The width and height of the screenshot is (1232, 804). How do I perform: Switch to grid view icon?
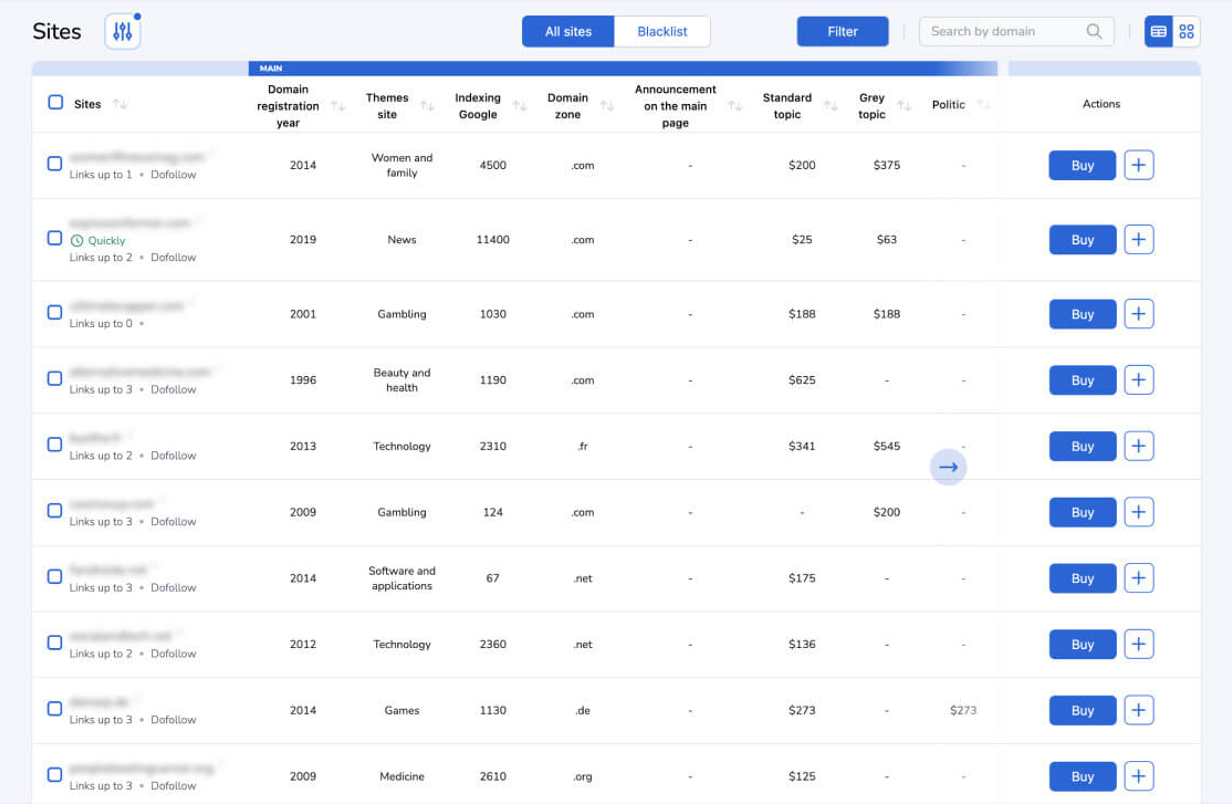[1186, 31]
